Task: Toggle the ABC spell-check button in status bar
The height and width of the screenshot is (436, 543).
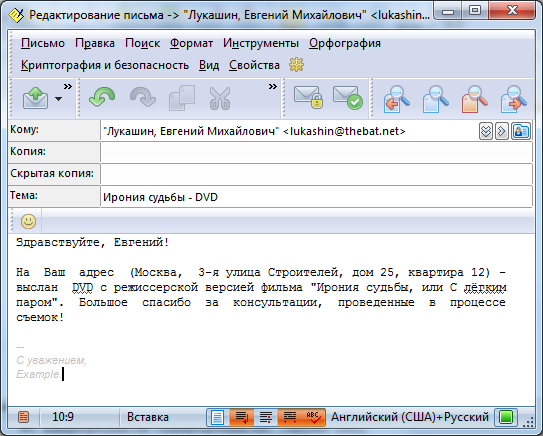Action: coord(313,417)
